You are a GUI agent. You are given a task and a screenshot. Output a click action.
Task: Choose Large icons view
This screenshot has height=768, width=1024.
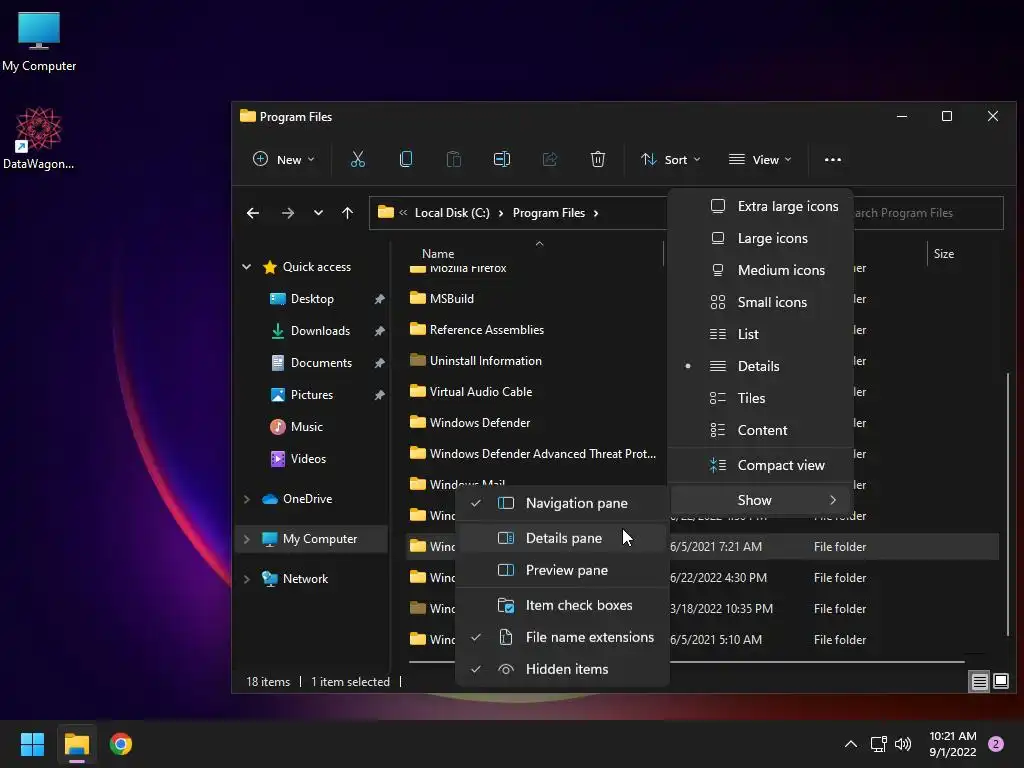[x=761, y=238]
